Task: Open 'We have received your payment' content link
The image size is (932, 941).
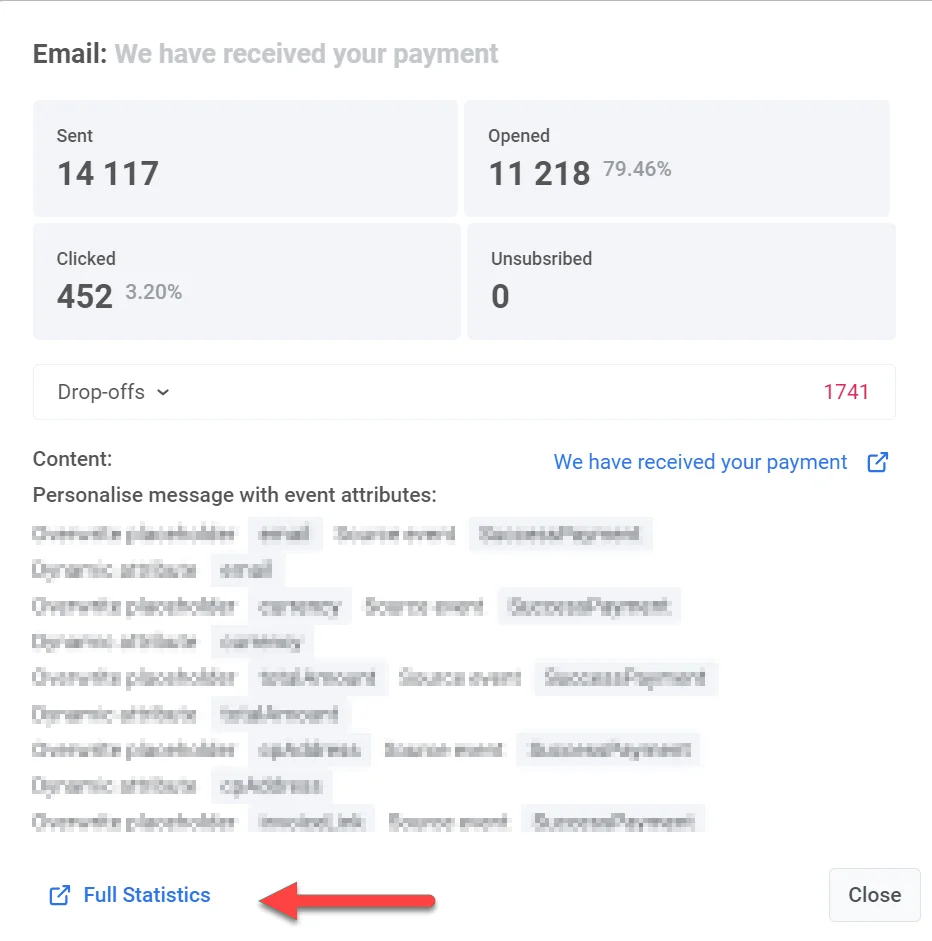Action: click(x=700, y=462)
